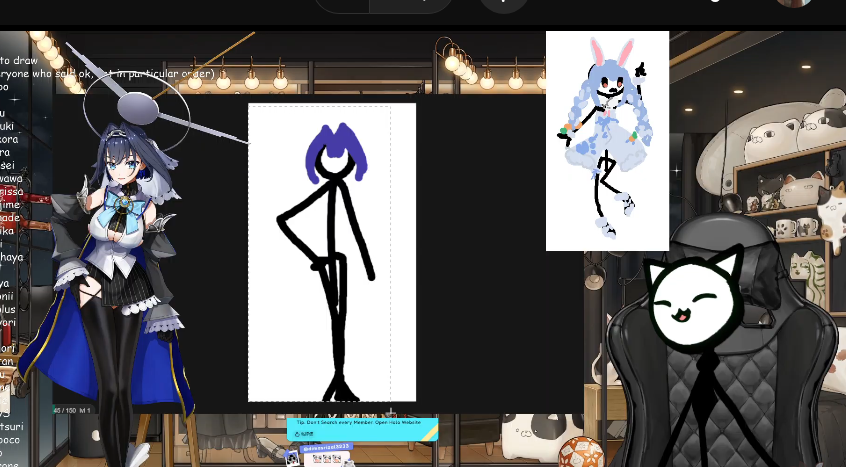Screen dimensions: 846x467
Task: Click the cat-eared stick figure avatar face
Action: [x=694, y=303]
